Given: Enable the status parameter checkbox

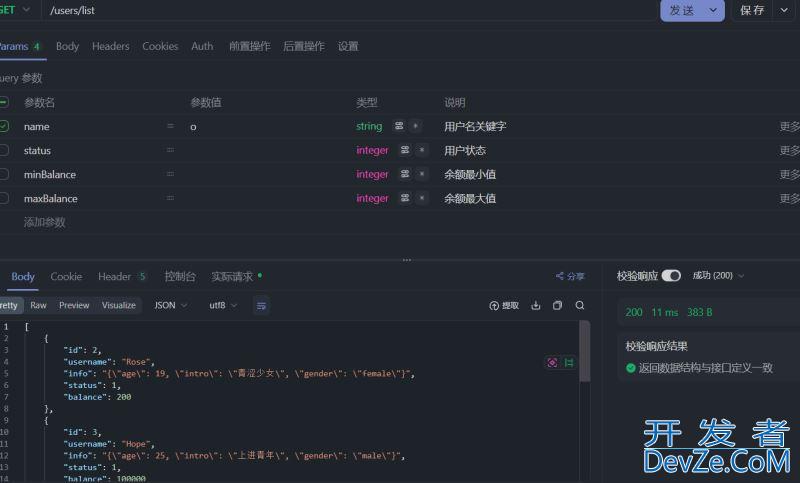Looking at the screenshot, I should click(x=4, y=150).
